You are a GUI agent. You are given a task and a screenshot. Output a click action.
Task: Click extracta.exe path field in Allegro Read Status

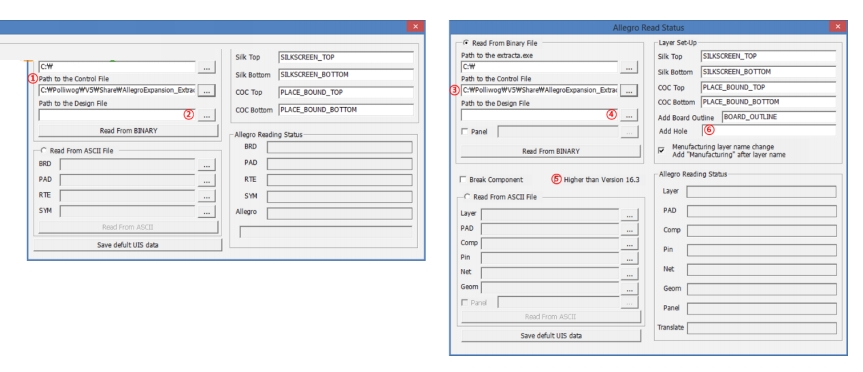[x=540, y=67]
